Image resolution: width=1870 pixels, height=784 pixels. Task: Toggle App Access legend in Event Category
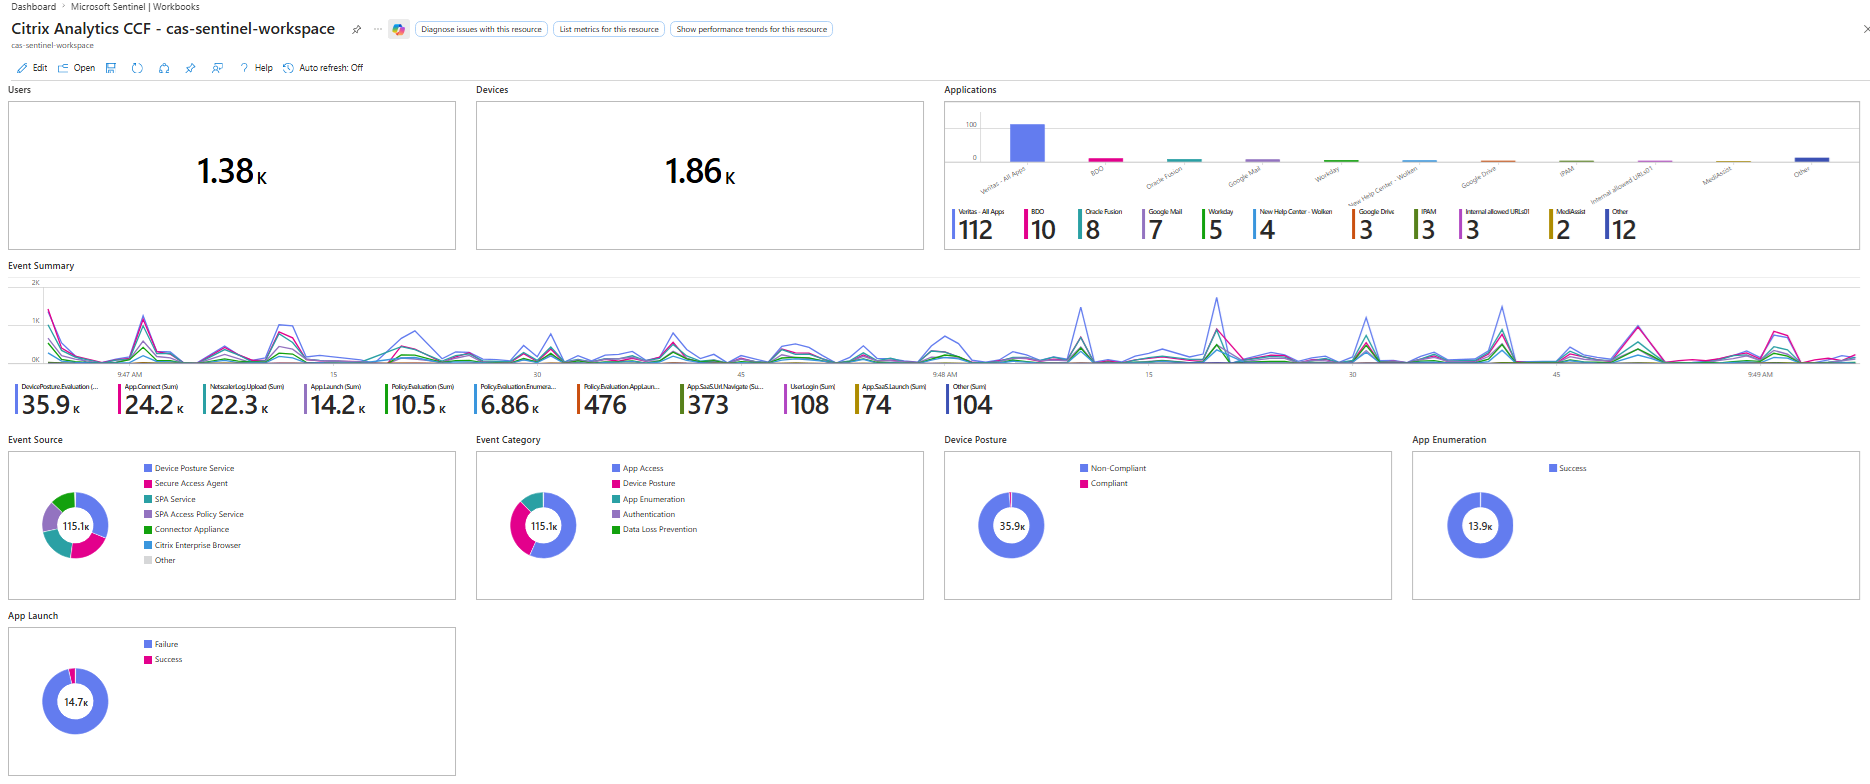point(638,468)
